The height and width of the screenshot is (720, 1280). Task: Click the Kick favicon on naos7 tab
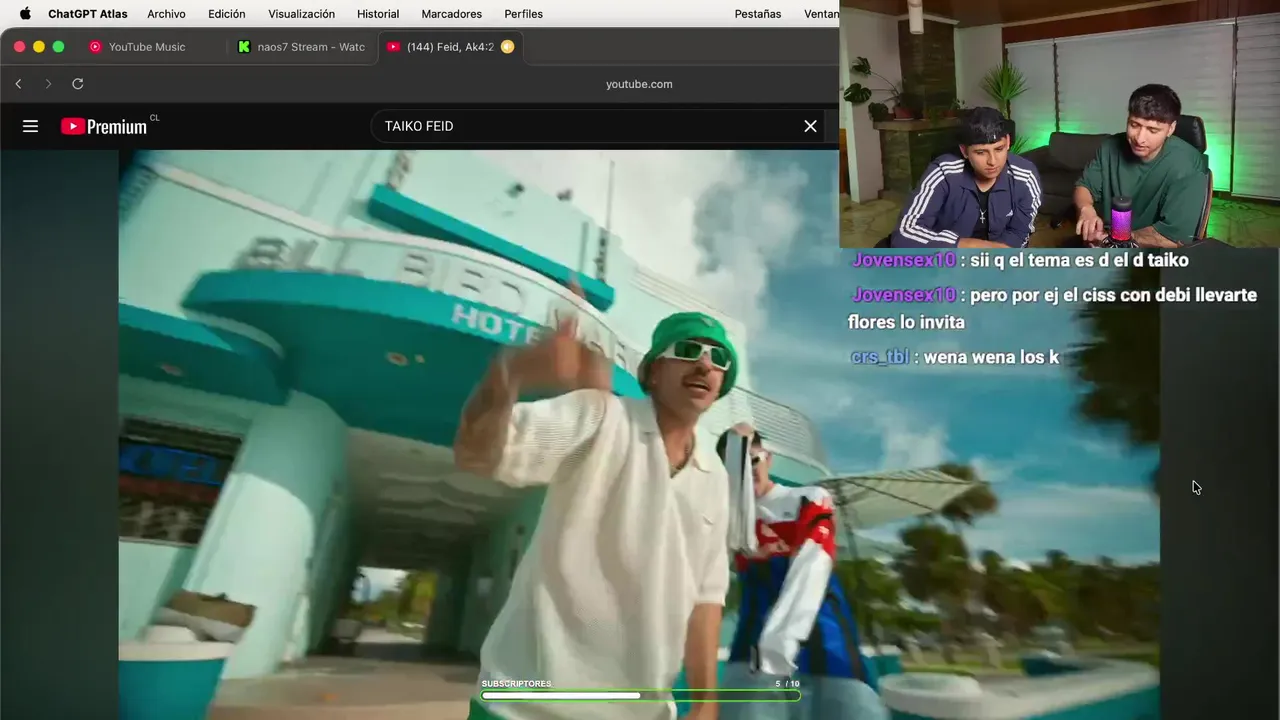tap(244, 47)
